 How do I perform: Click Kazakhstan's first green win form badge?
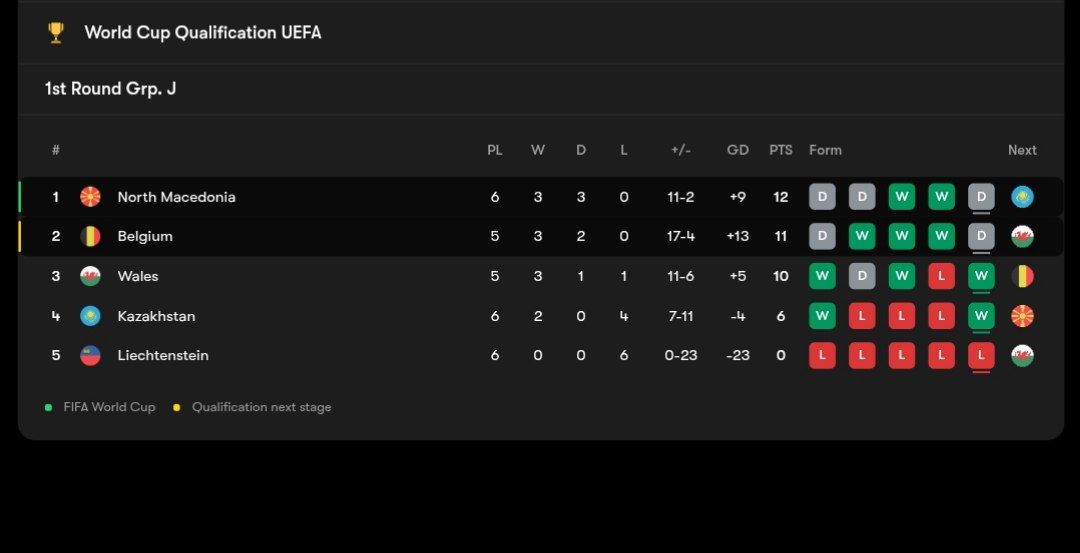point(822,316)
